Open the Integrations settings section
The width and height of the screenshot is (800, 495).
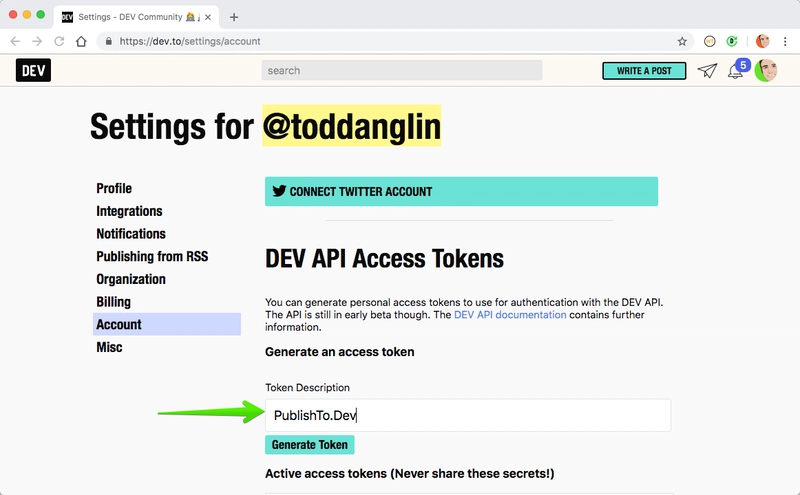[129, 211]
